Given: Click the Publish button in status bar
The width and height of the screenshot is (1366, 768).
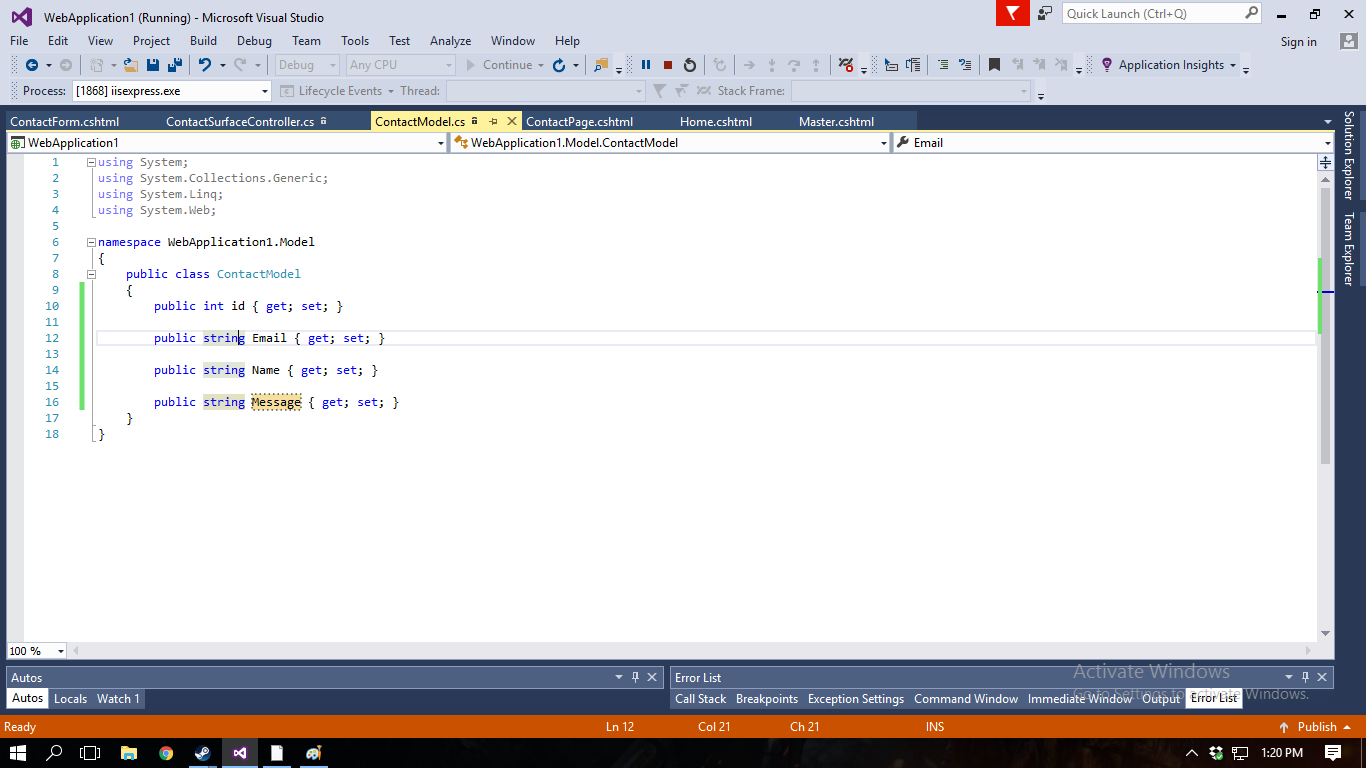Looking at the screenshot, I should click(x=1316, y=727).
